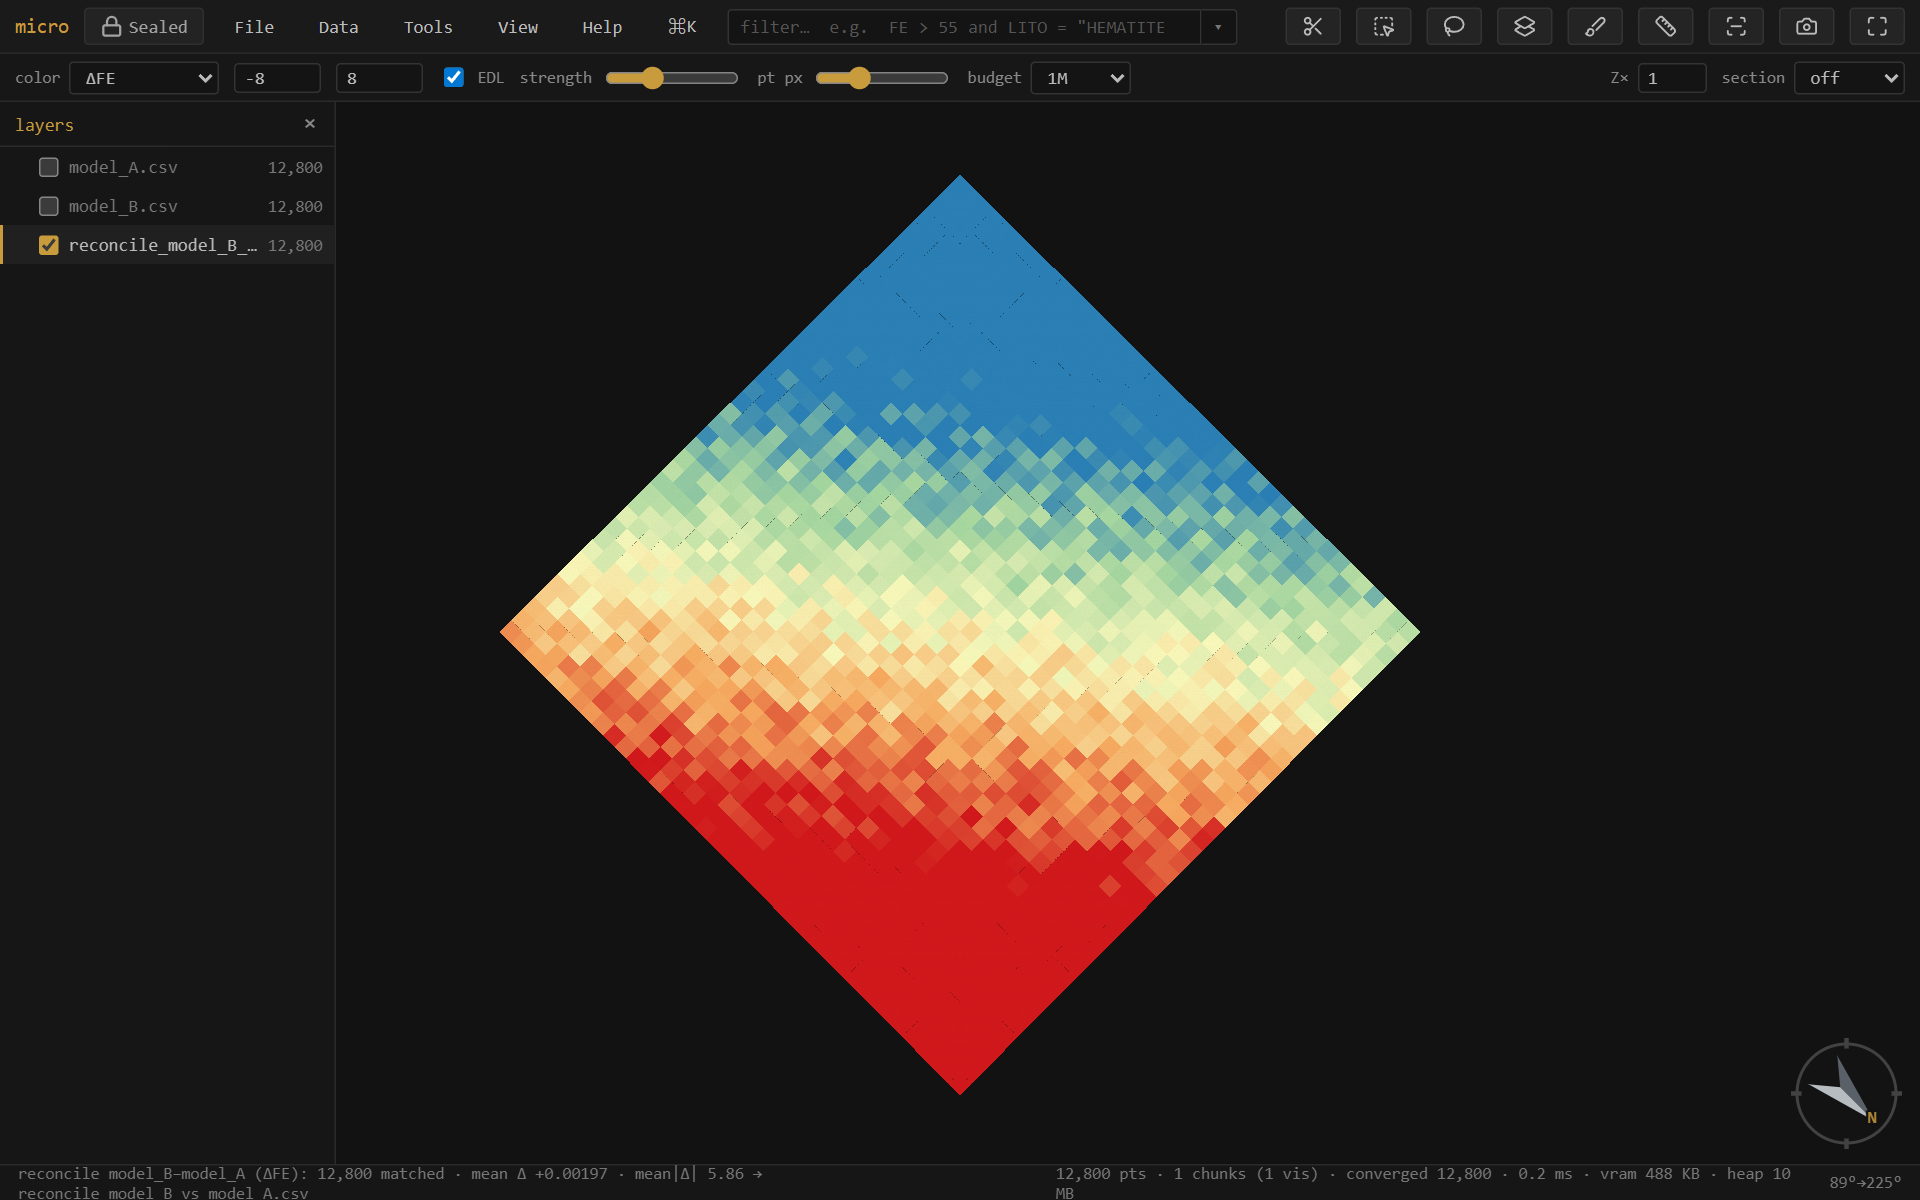Enable model_B.csv layer visibility
This screenshot has width=1920, height=1200.
[x=48, y=206]
